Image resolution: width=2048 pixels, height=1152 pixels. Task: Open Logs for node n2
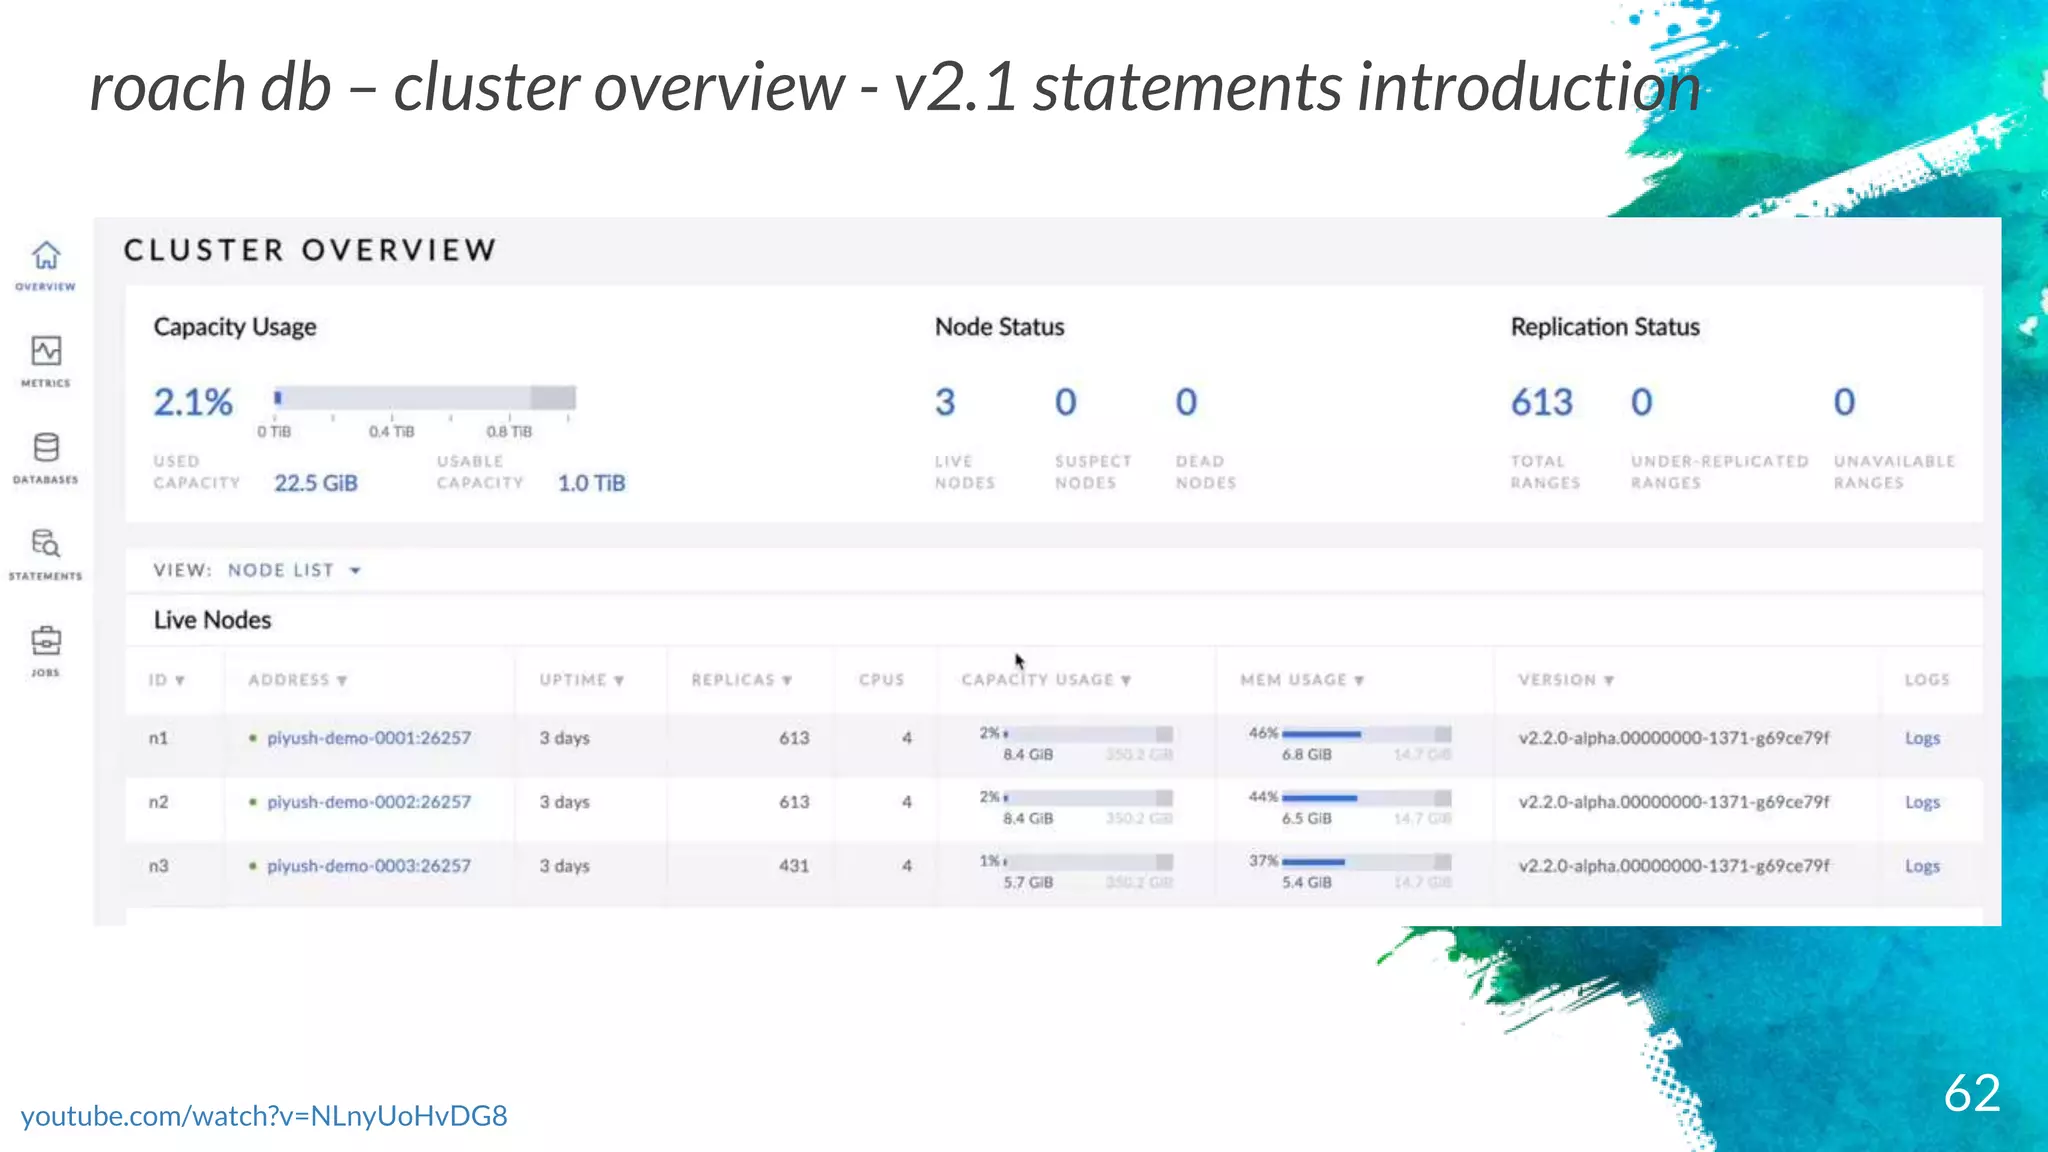pyautogui.click(x=1922, y=802)
